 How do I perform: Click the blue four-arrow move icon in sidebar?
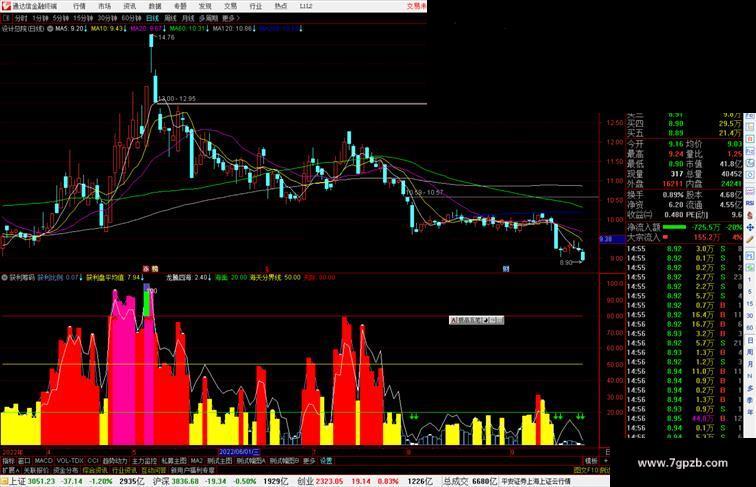pos(750,227)
